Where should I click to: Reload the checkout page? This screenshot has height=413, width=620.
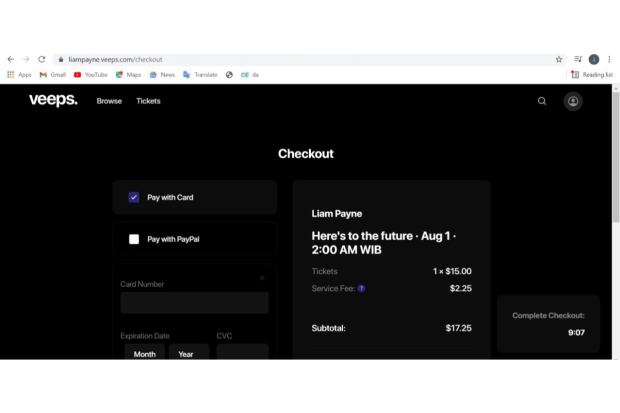pyautogui.click(x=41, y=59)
